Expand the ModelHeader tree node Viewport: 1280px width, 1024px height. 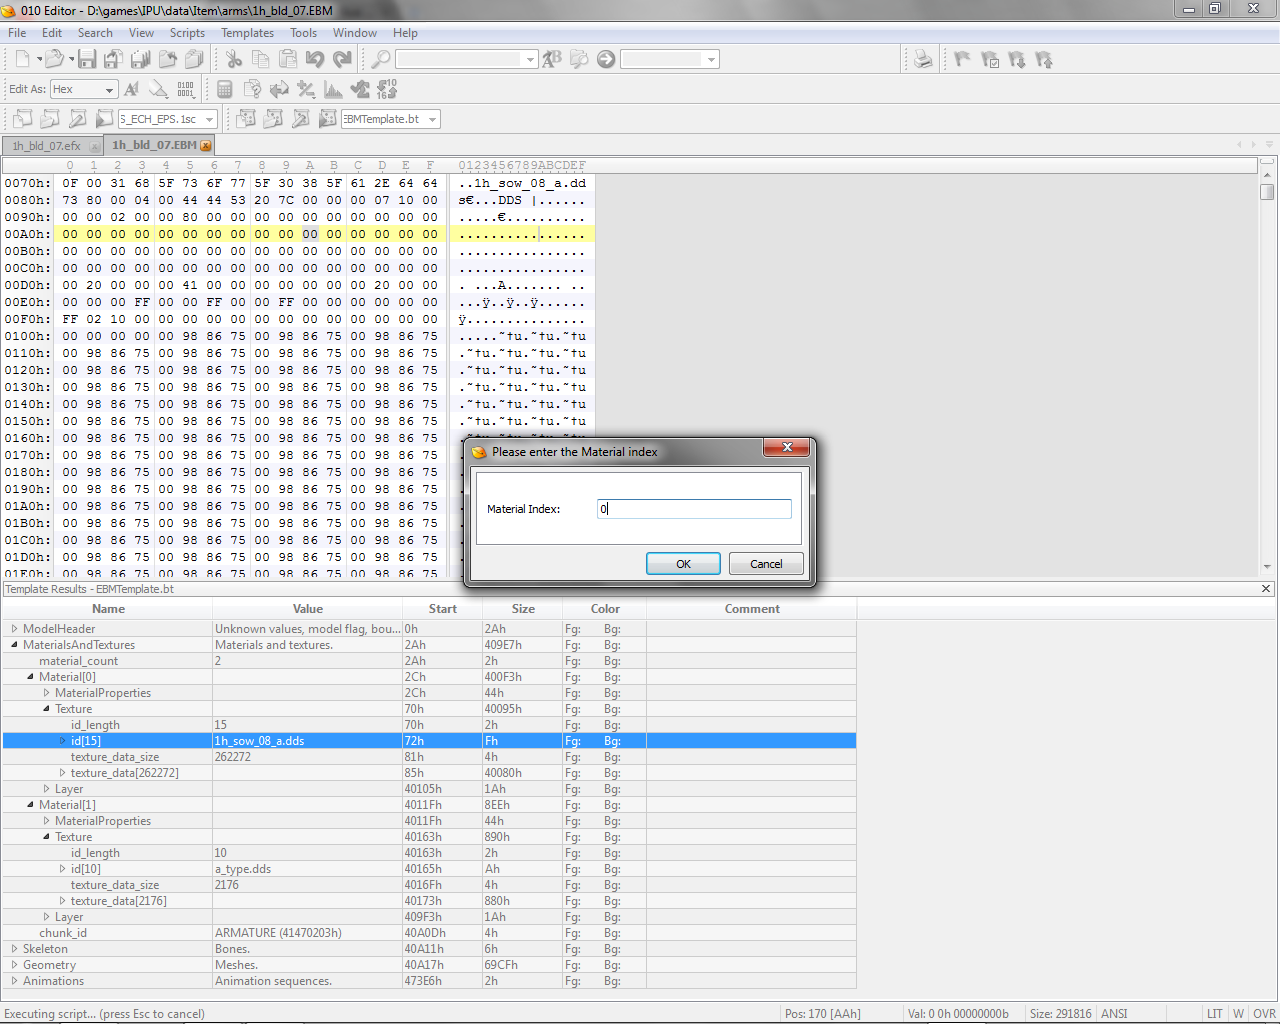(14, 629)
